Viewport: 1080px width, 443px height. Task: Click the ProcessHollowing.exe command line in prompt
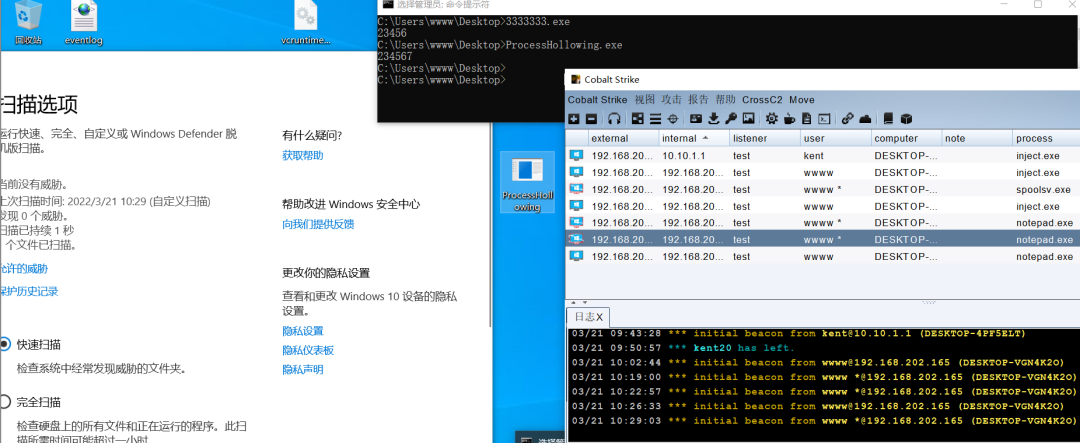[500, 45]
